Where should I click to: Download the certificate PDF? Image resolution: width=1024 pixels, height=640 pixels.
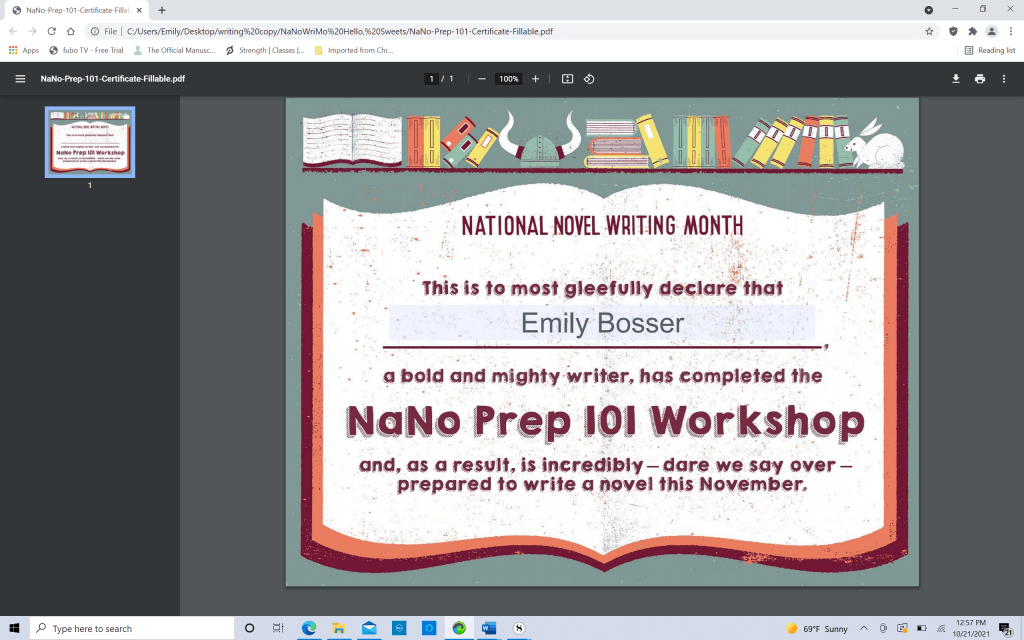tap(956, 78)
